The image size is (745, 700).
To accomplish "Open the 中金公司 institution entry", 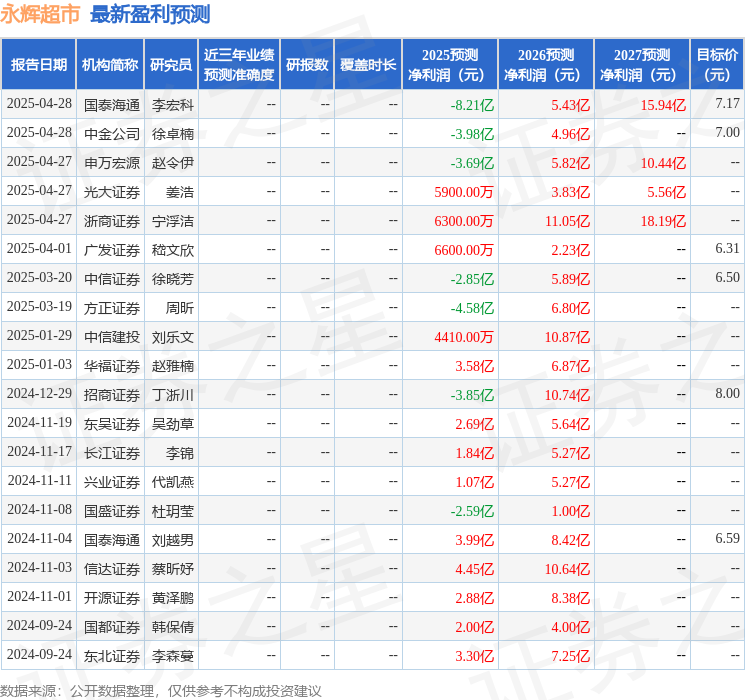I will (x=112, y=133).
